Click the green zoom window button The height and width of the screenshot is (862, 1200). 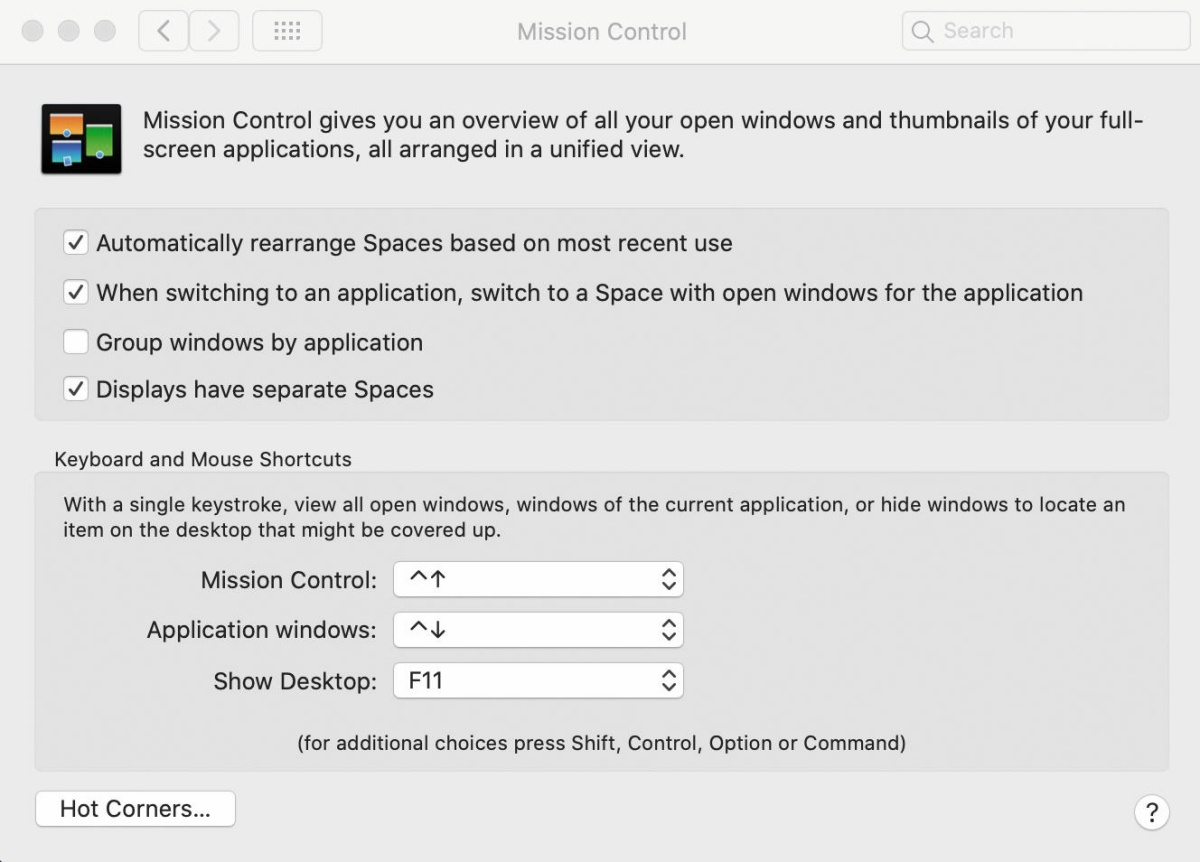tap(105, 31)
